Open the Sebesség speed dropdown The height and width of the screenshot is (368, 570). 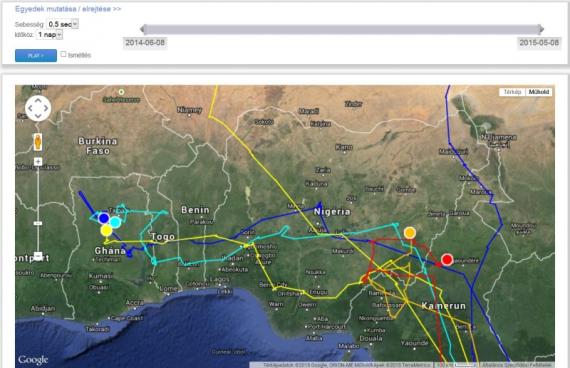(x=63, y=24)
